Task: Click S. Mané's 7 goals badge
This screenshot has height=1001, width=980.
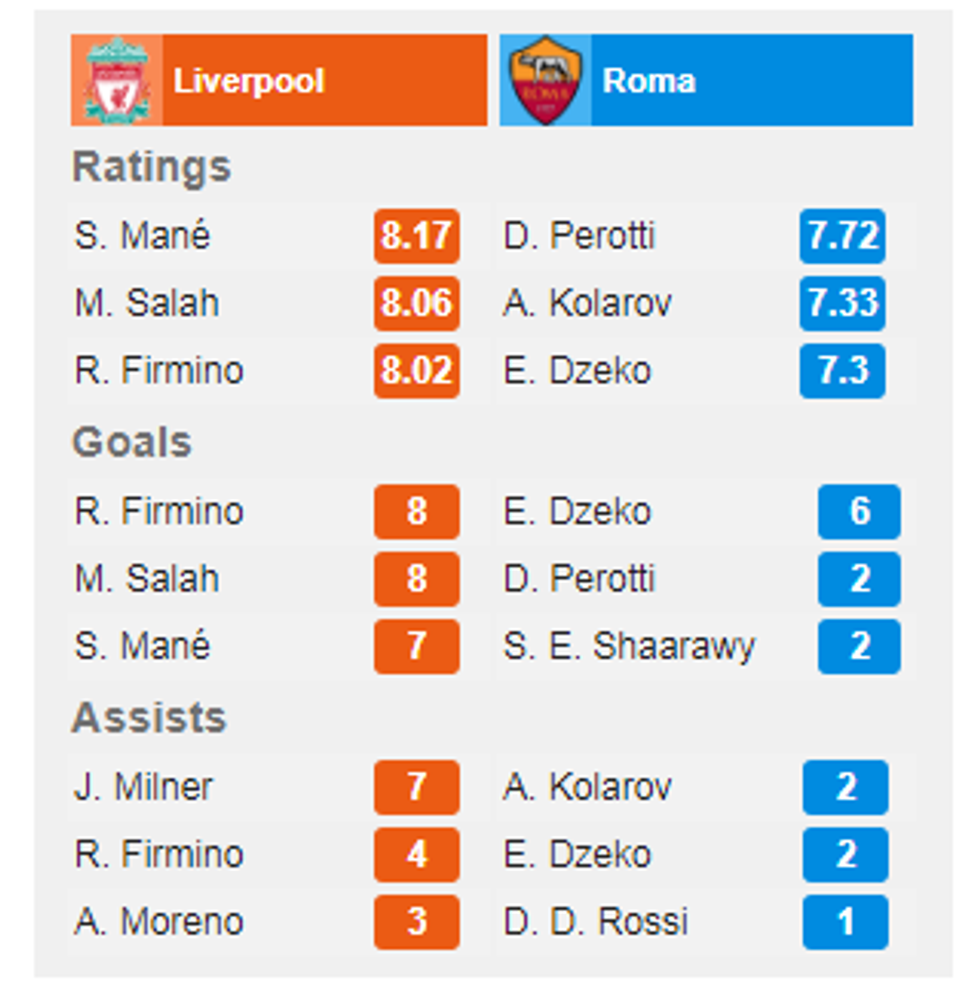Action: pyautogui.click(x=417, y=646)
